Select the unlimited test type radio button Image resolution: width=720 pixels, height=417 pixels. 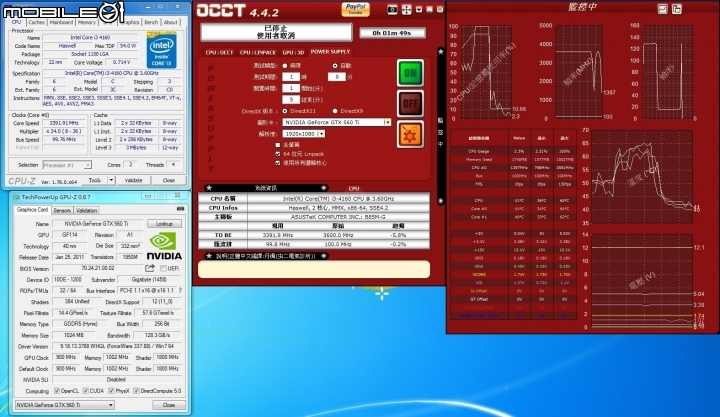[x=285, y=66]
